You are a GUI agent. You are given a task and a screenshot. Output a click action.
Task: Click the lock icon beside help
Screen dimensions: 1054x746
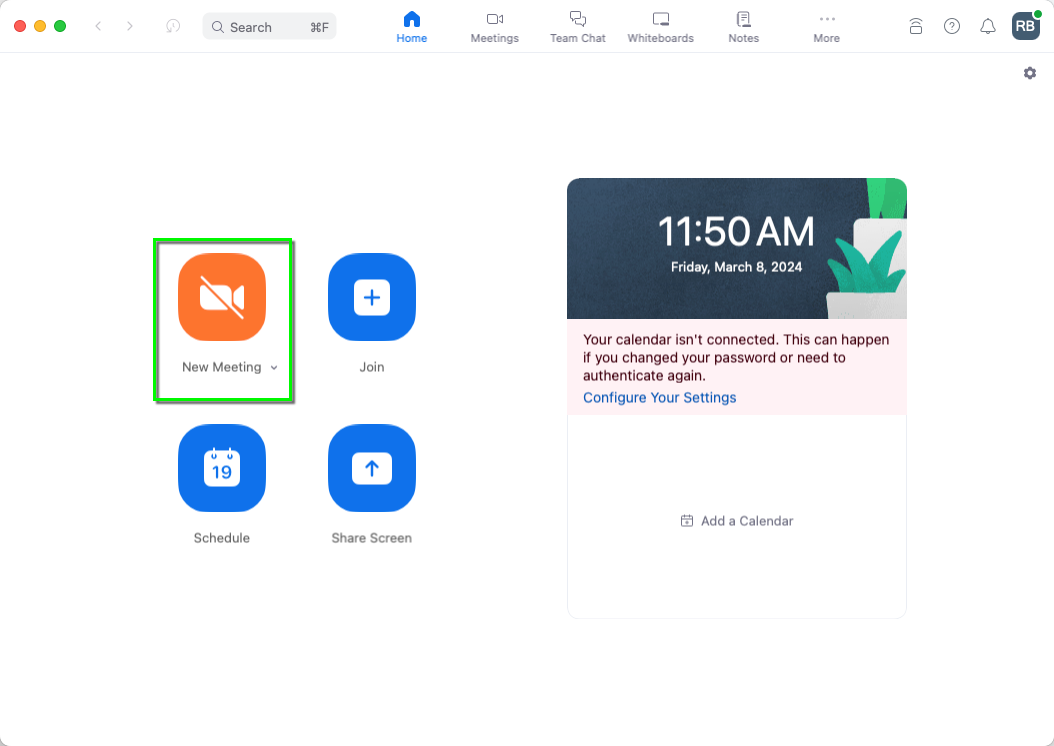(916, 27)
